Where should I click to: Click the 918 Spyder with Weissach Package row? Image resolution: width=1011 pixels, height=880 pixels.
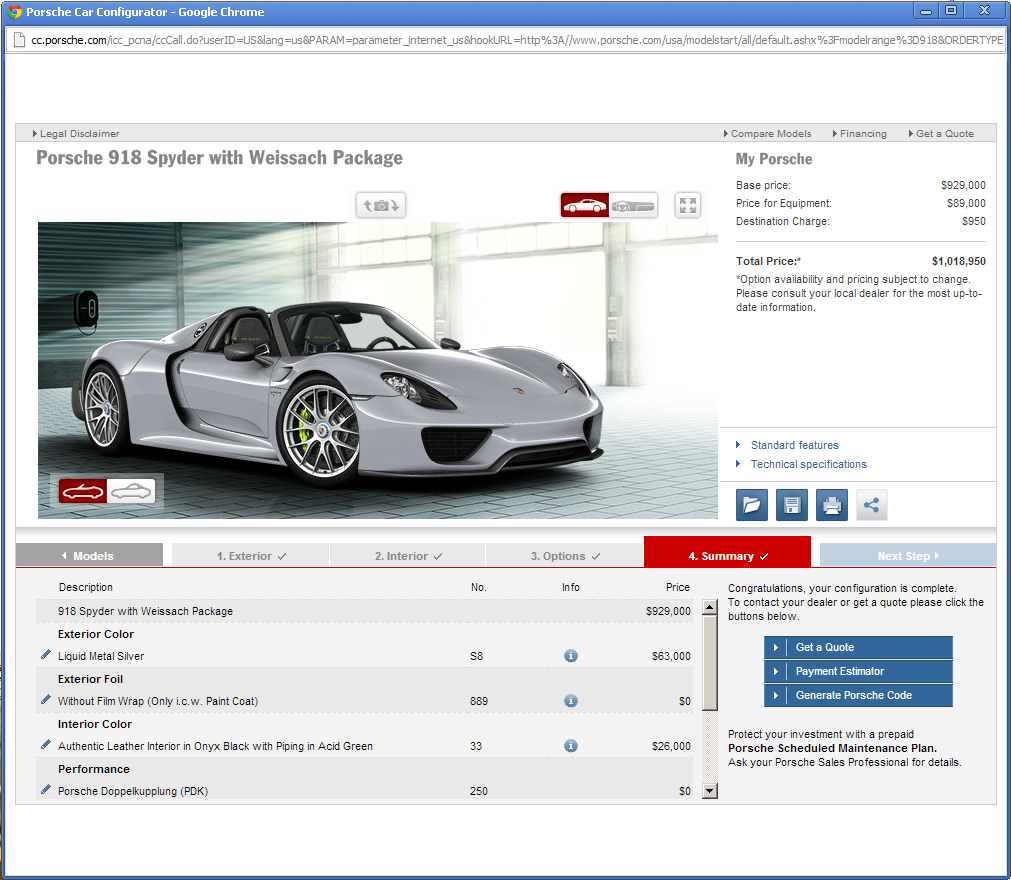(x=364, y=611)
